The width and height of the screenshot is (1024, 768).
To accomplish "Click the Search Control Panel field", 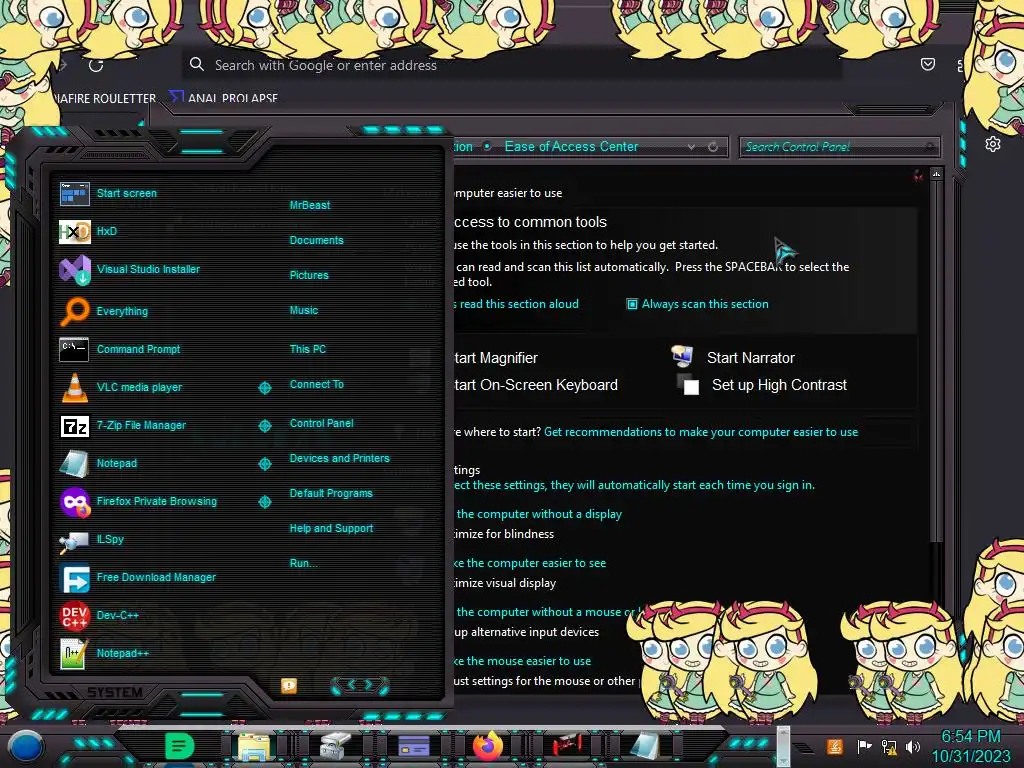I will [839, 147].
